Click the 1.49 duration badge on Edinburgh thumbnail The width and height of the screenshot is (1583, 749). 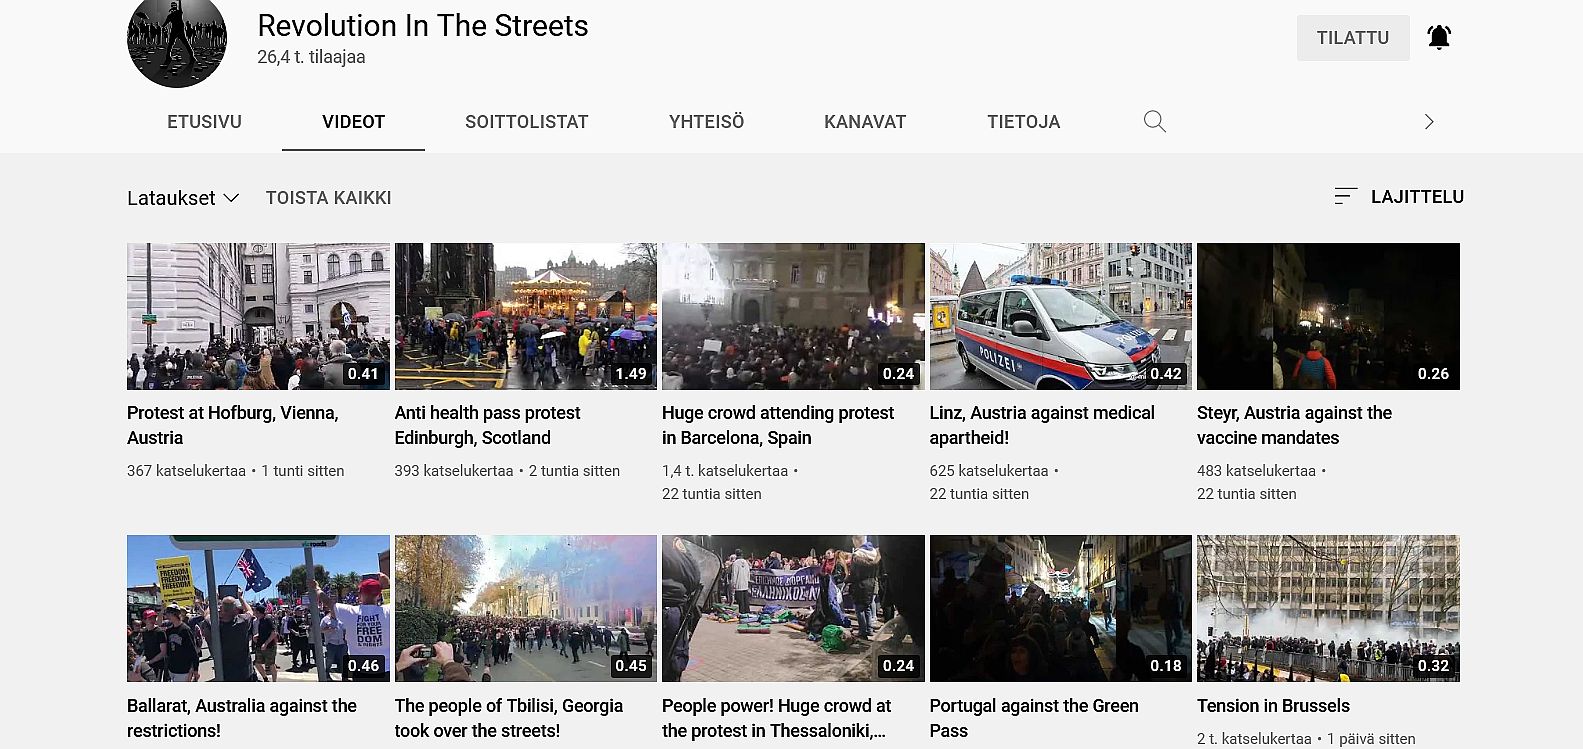[x=631, y=374]
